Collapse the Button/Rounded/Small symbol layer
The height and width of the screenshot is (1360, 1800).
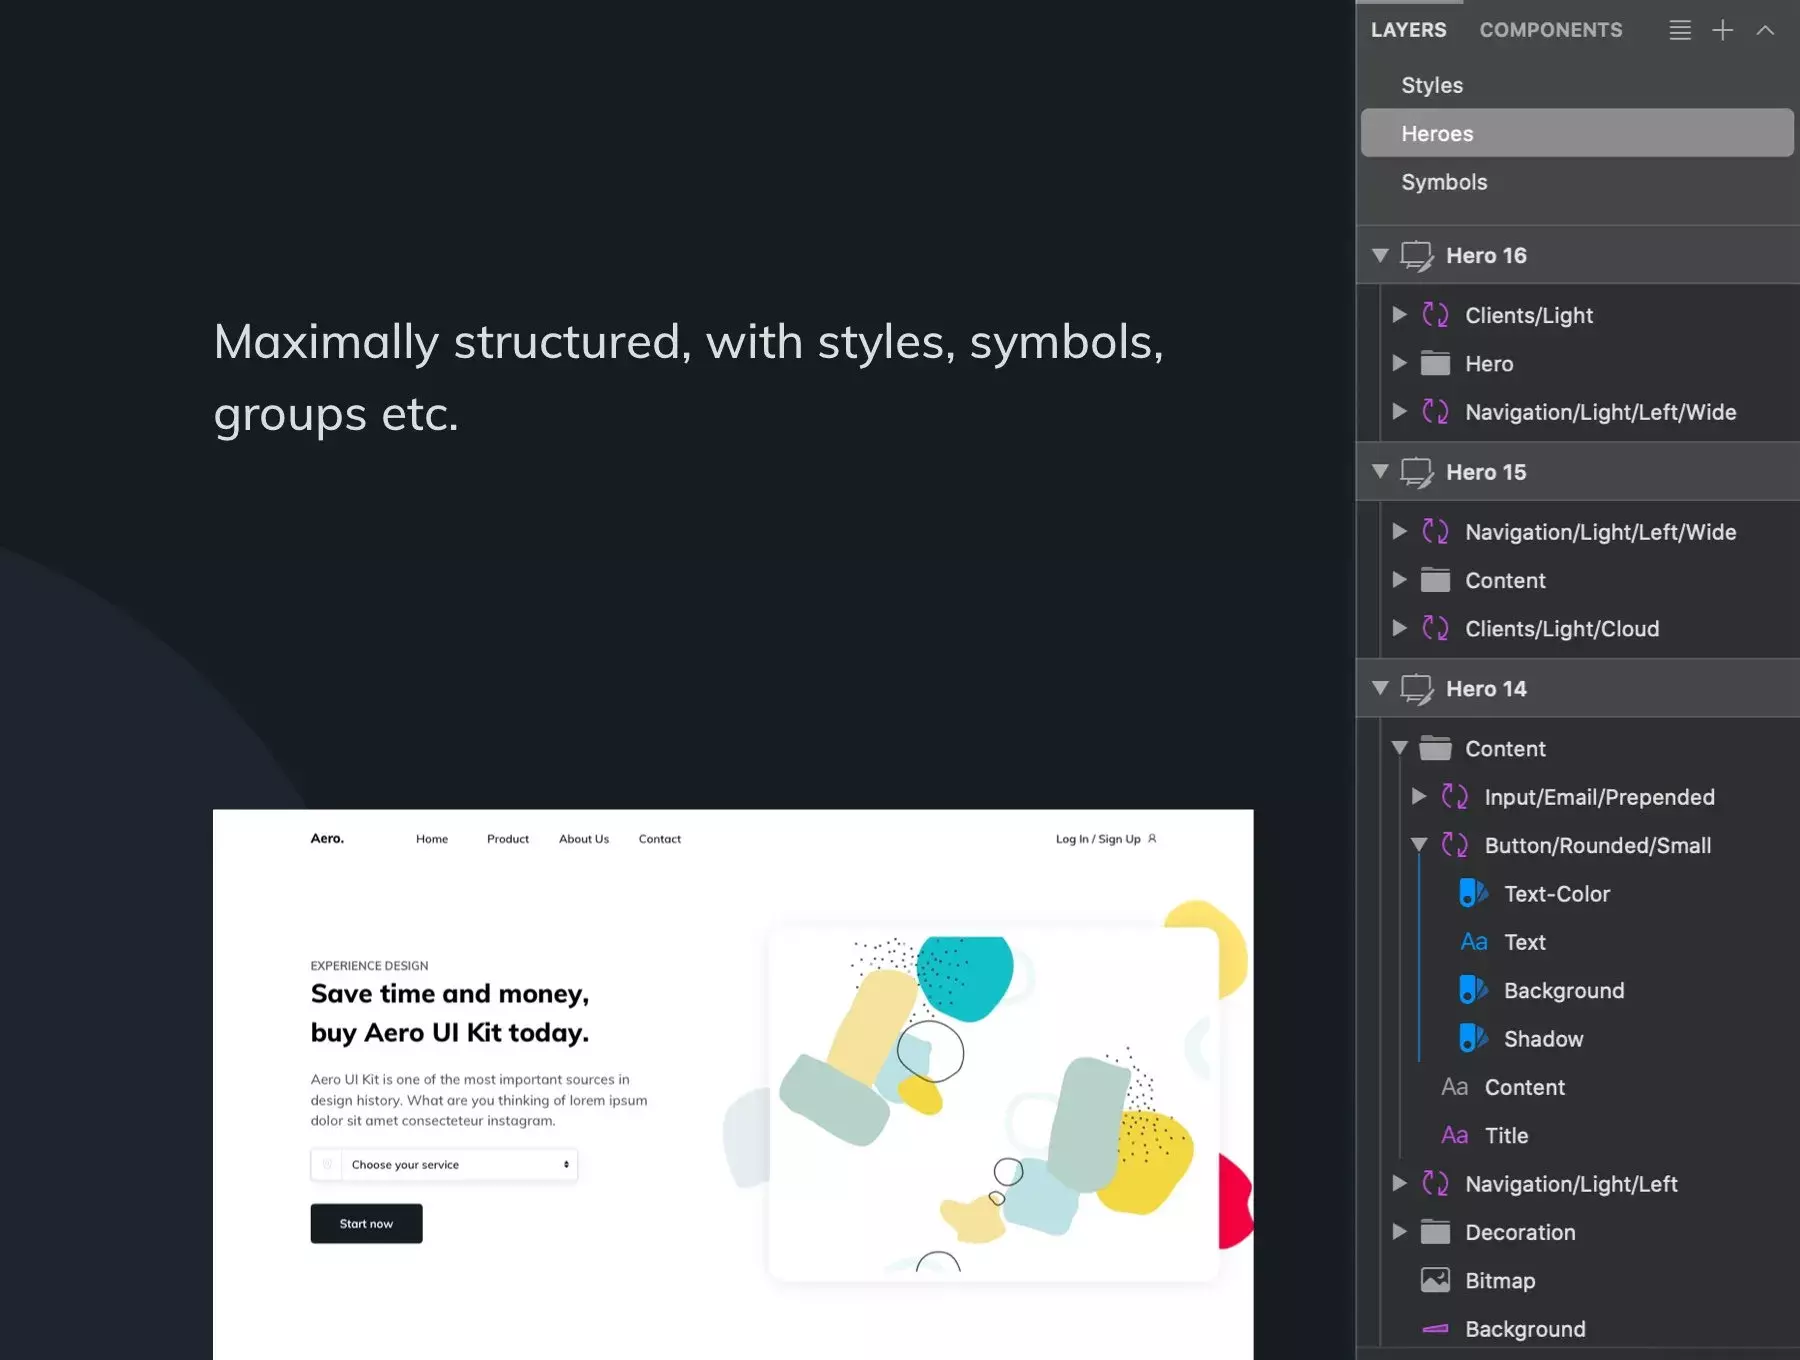1419,845
